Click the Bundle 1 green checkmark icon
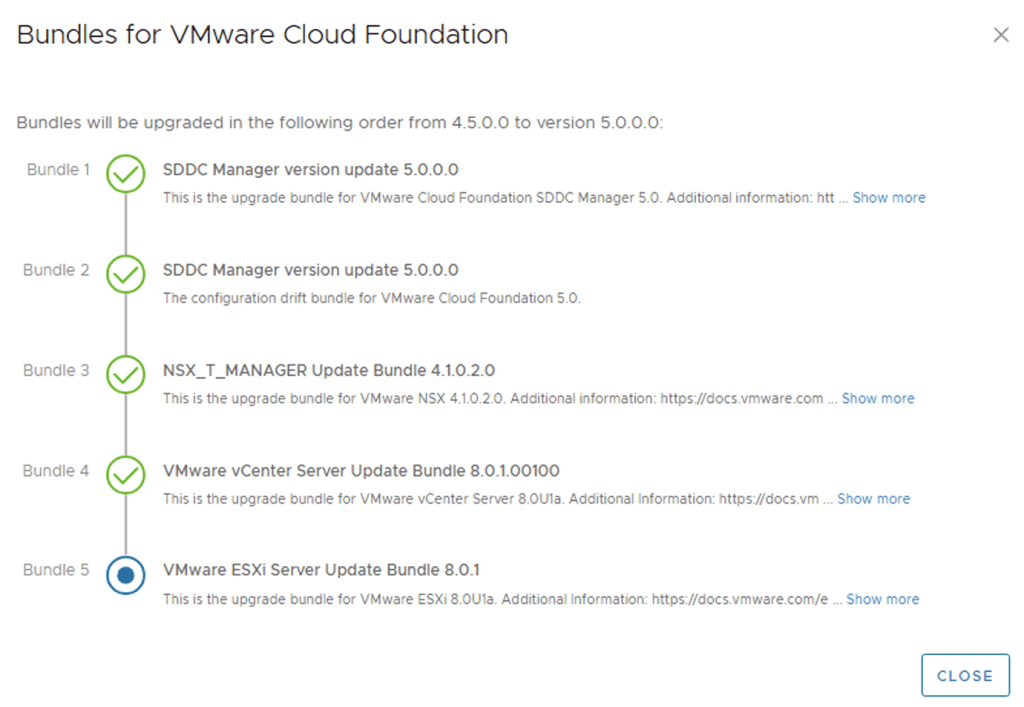This screenshot has width=1024, height=707. (x=126, y=174)
